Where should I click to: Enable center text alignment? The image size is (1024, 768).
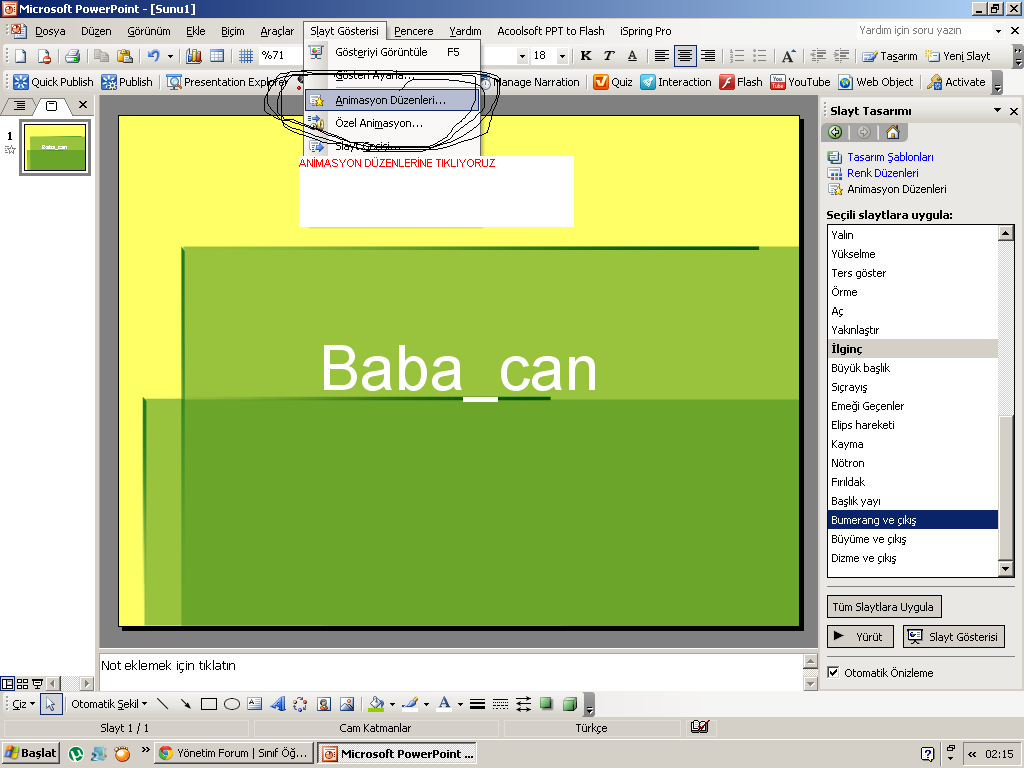click(x=685, y=56)
